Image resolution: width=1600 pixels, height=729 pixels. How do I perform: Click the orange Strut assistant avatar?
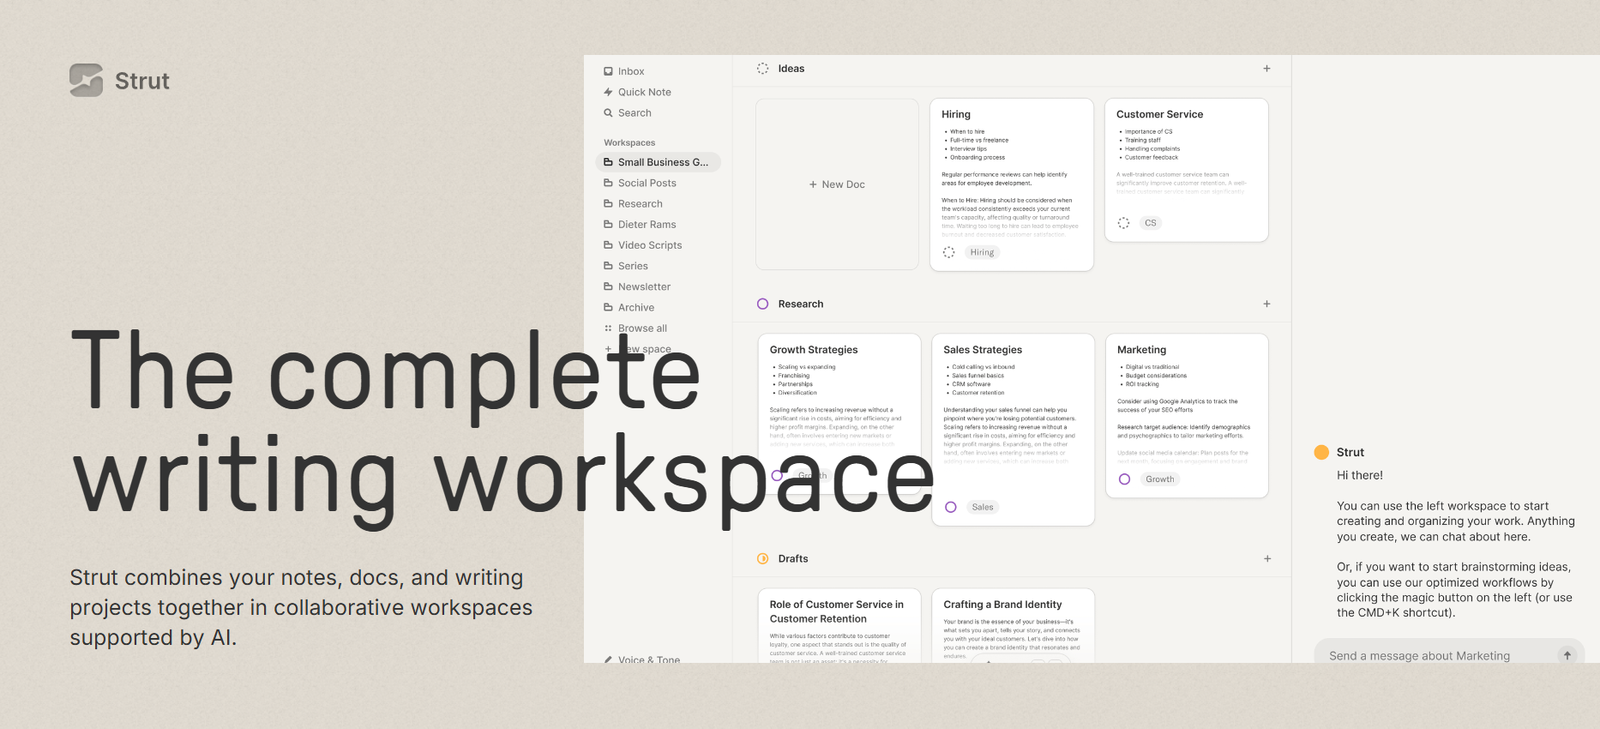pos(1321,452)
